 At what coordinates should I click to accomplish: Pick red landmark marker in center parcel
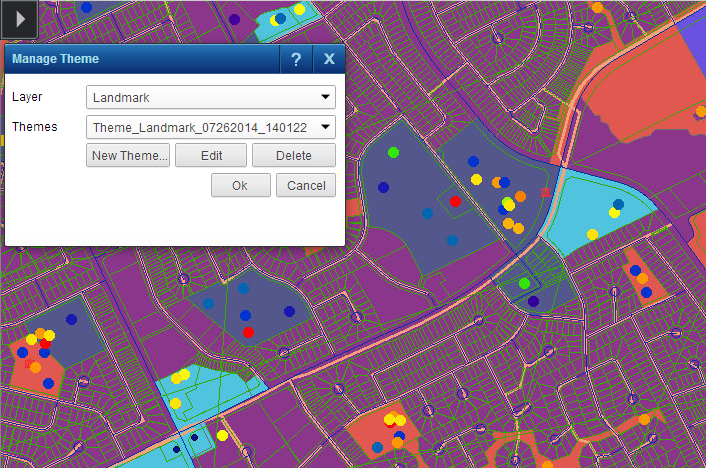455,202
